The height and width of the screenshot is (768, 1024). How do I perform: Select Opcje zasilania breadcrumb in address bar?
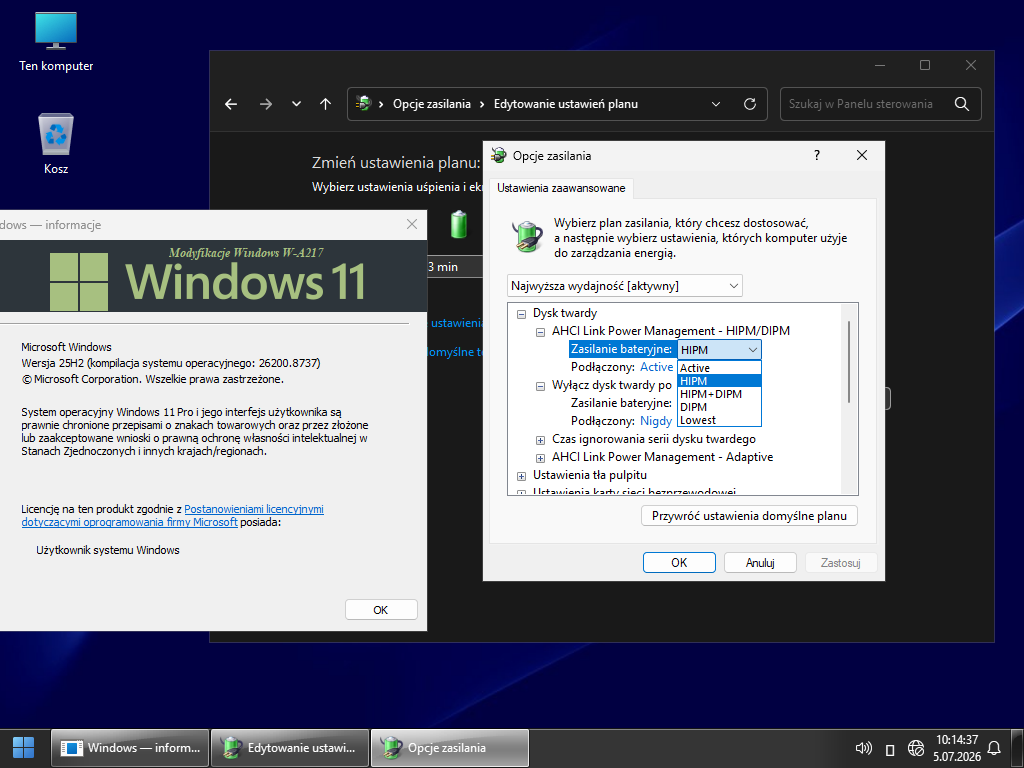click(432, 104)
